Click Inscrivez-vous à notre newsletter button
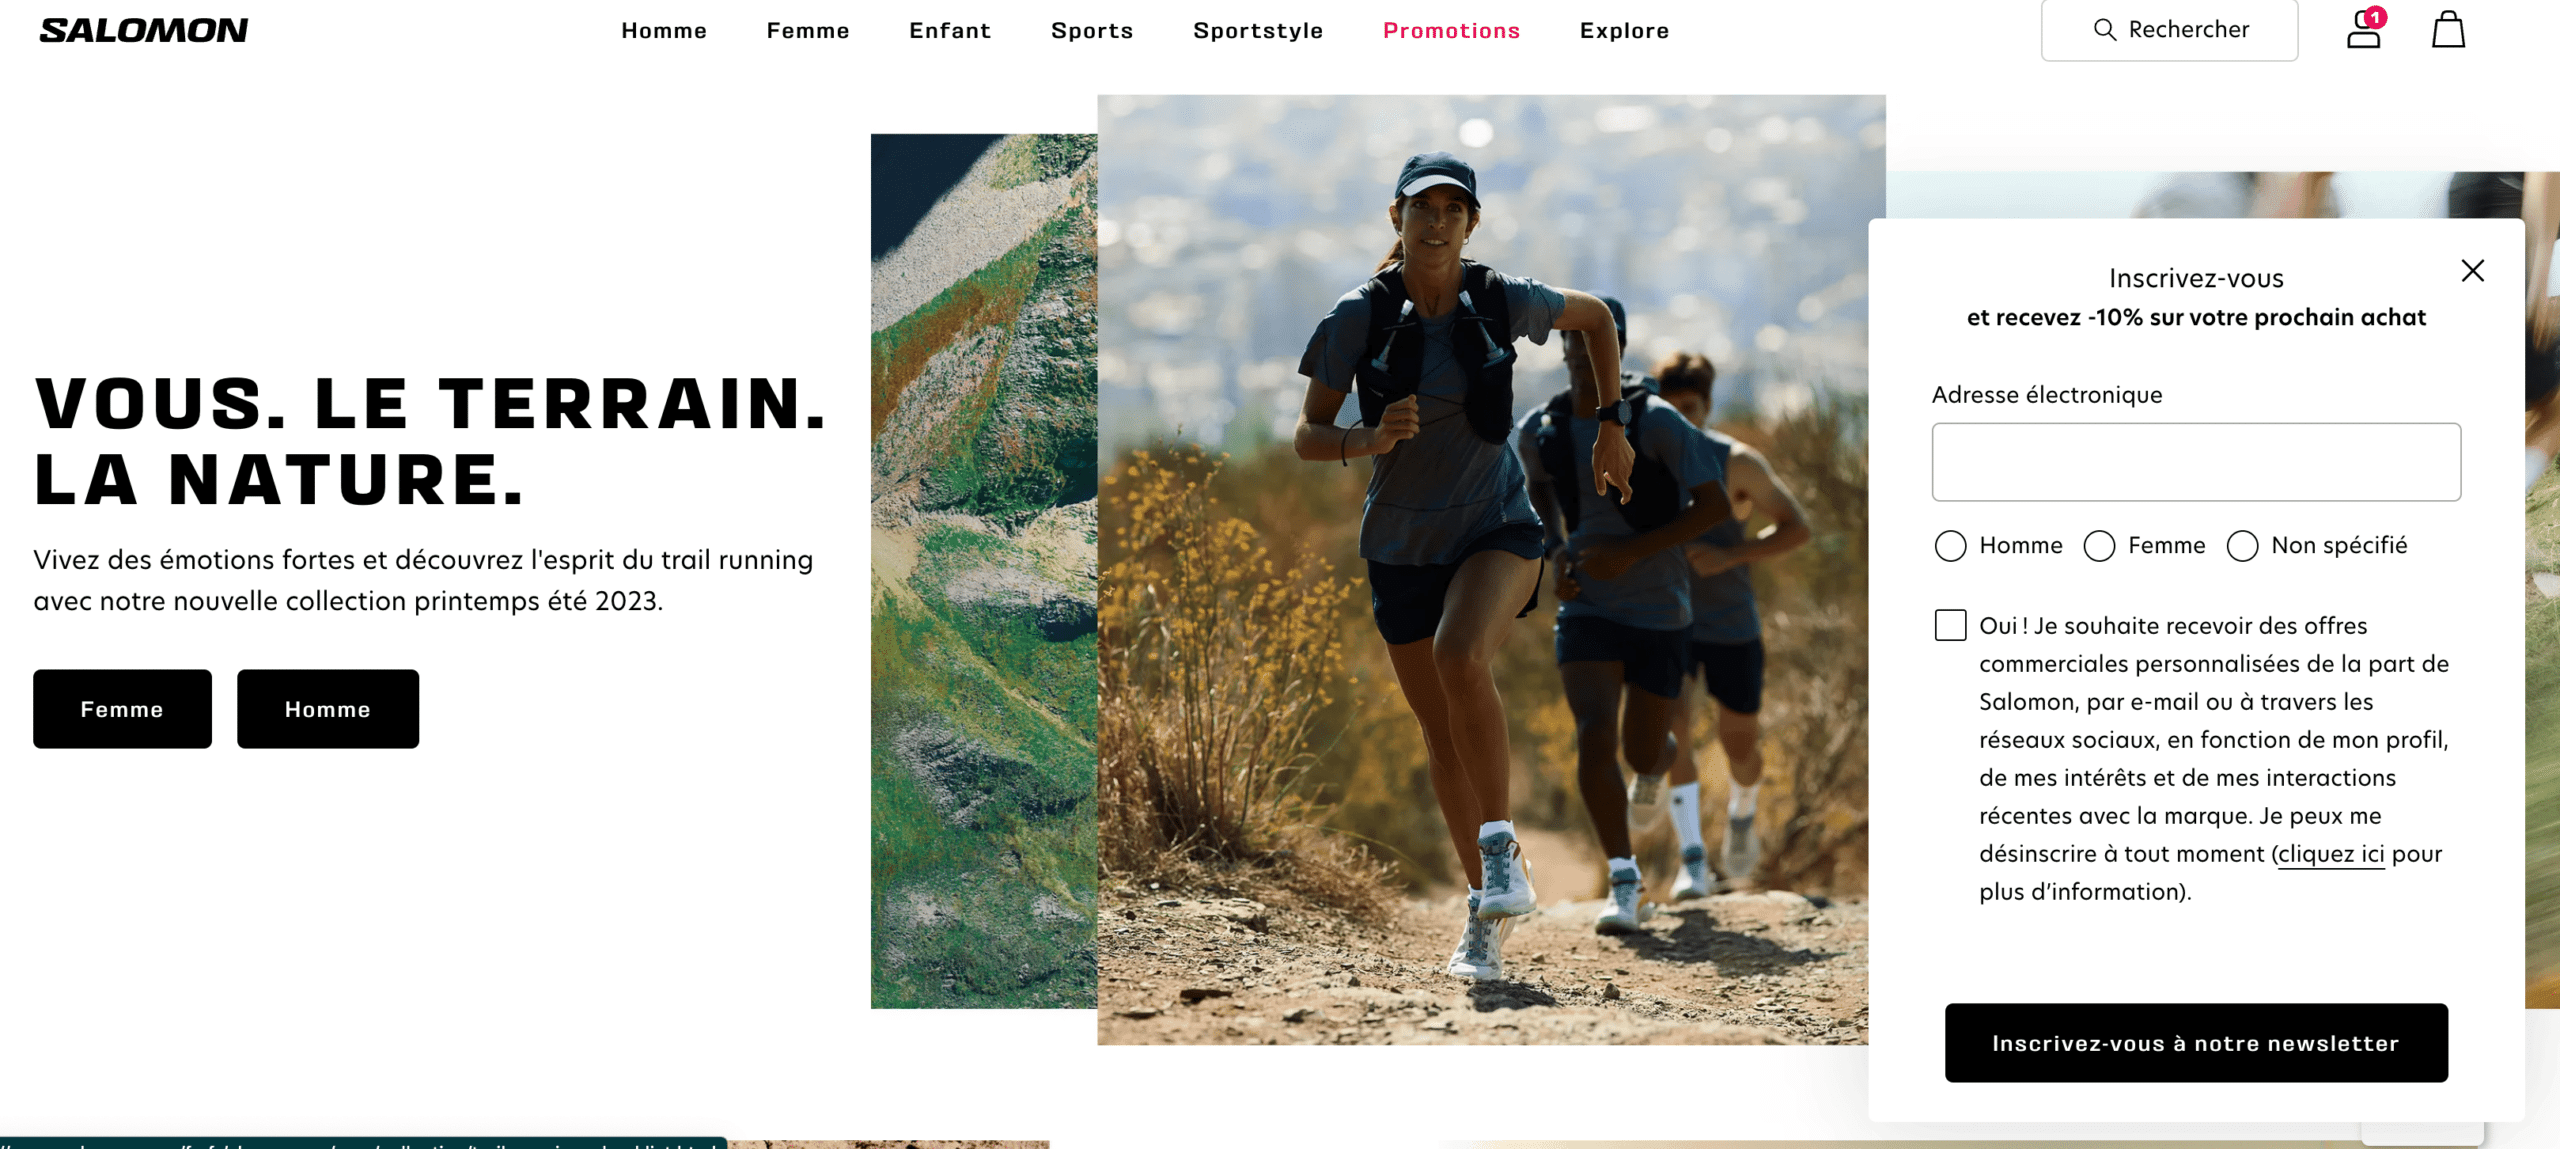Viewport: 2560px width, 1149px height. 2196,1043
